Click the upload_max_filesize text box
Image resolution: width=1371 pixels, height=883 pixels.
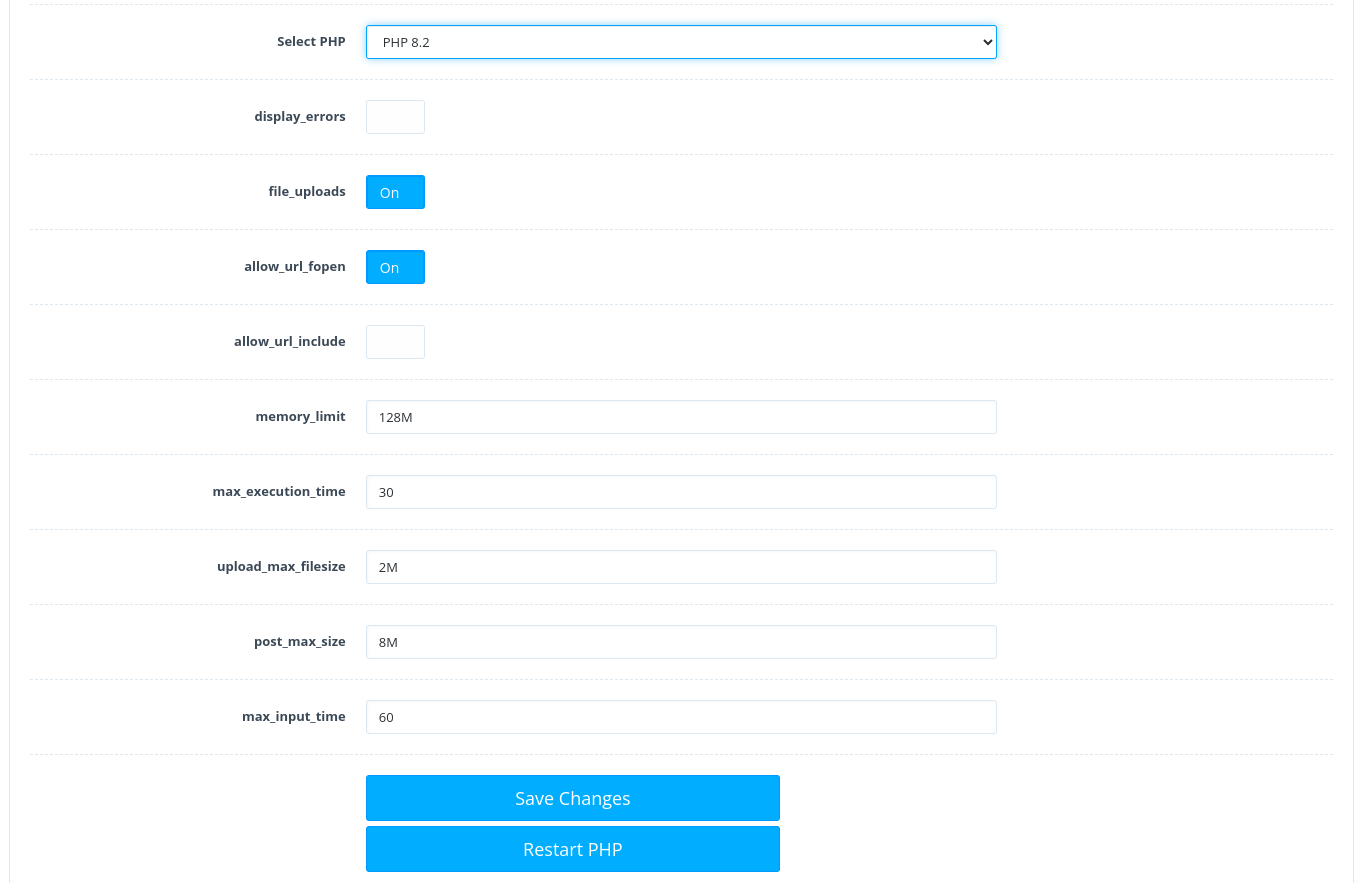(681, 567)
